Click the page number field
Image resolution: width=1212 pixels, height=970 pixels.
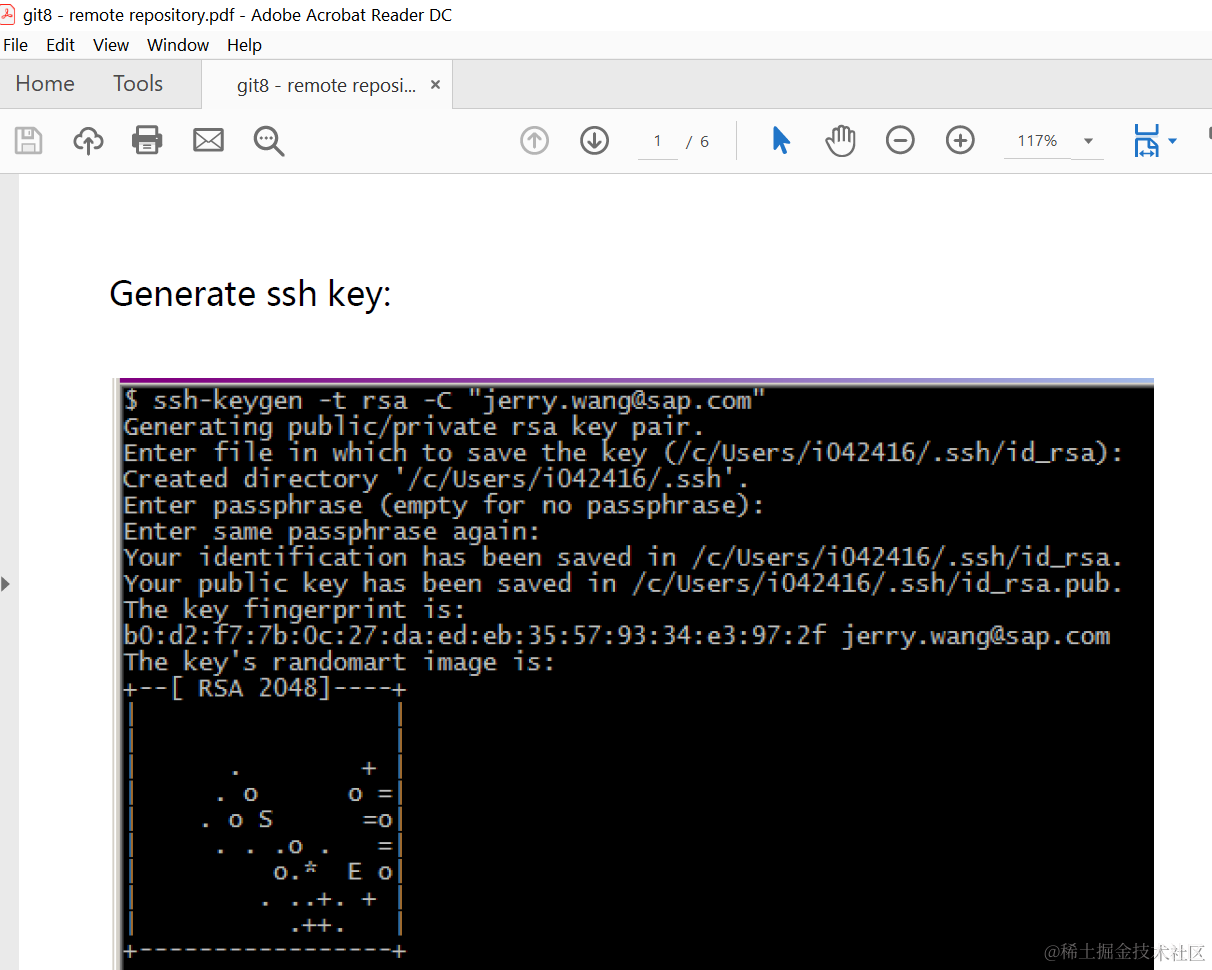coord(657,141)
